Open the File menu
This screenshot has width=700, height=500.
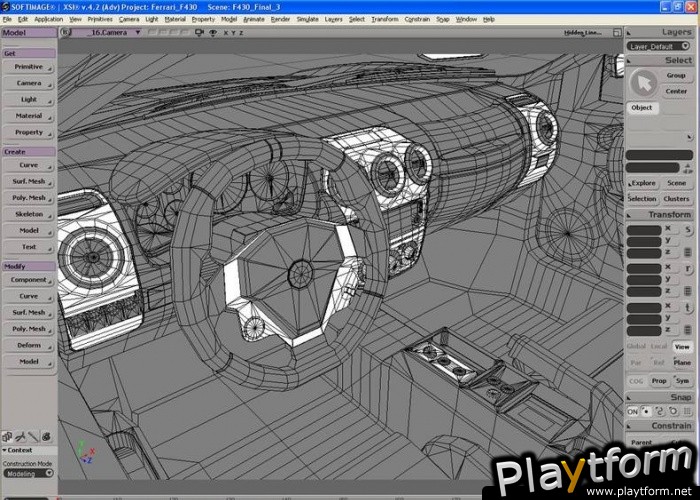7,19
